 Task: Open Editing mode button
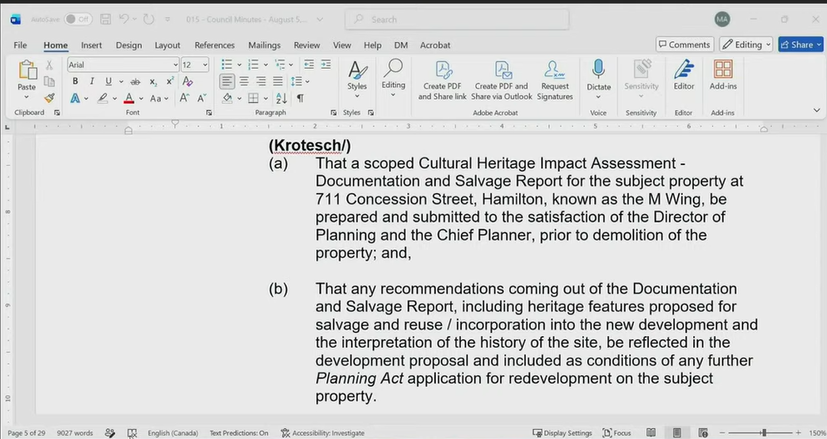746,44
